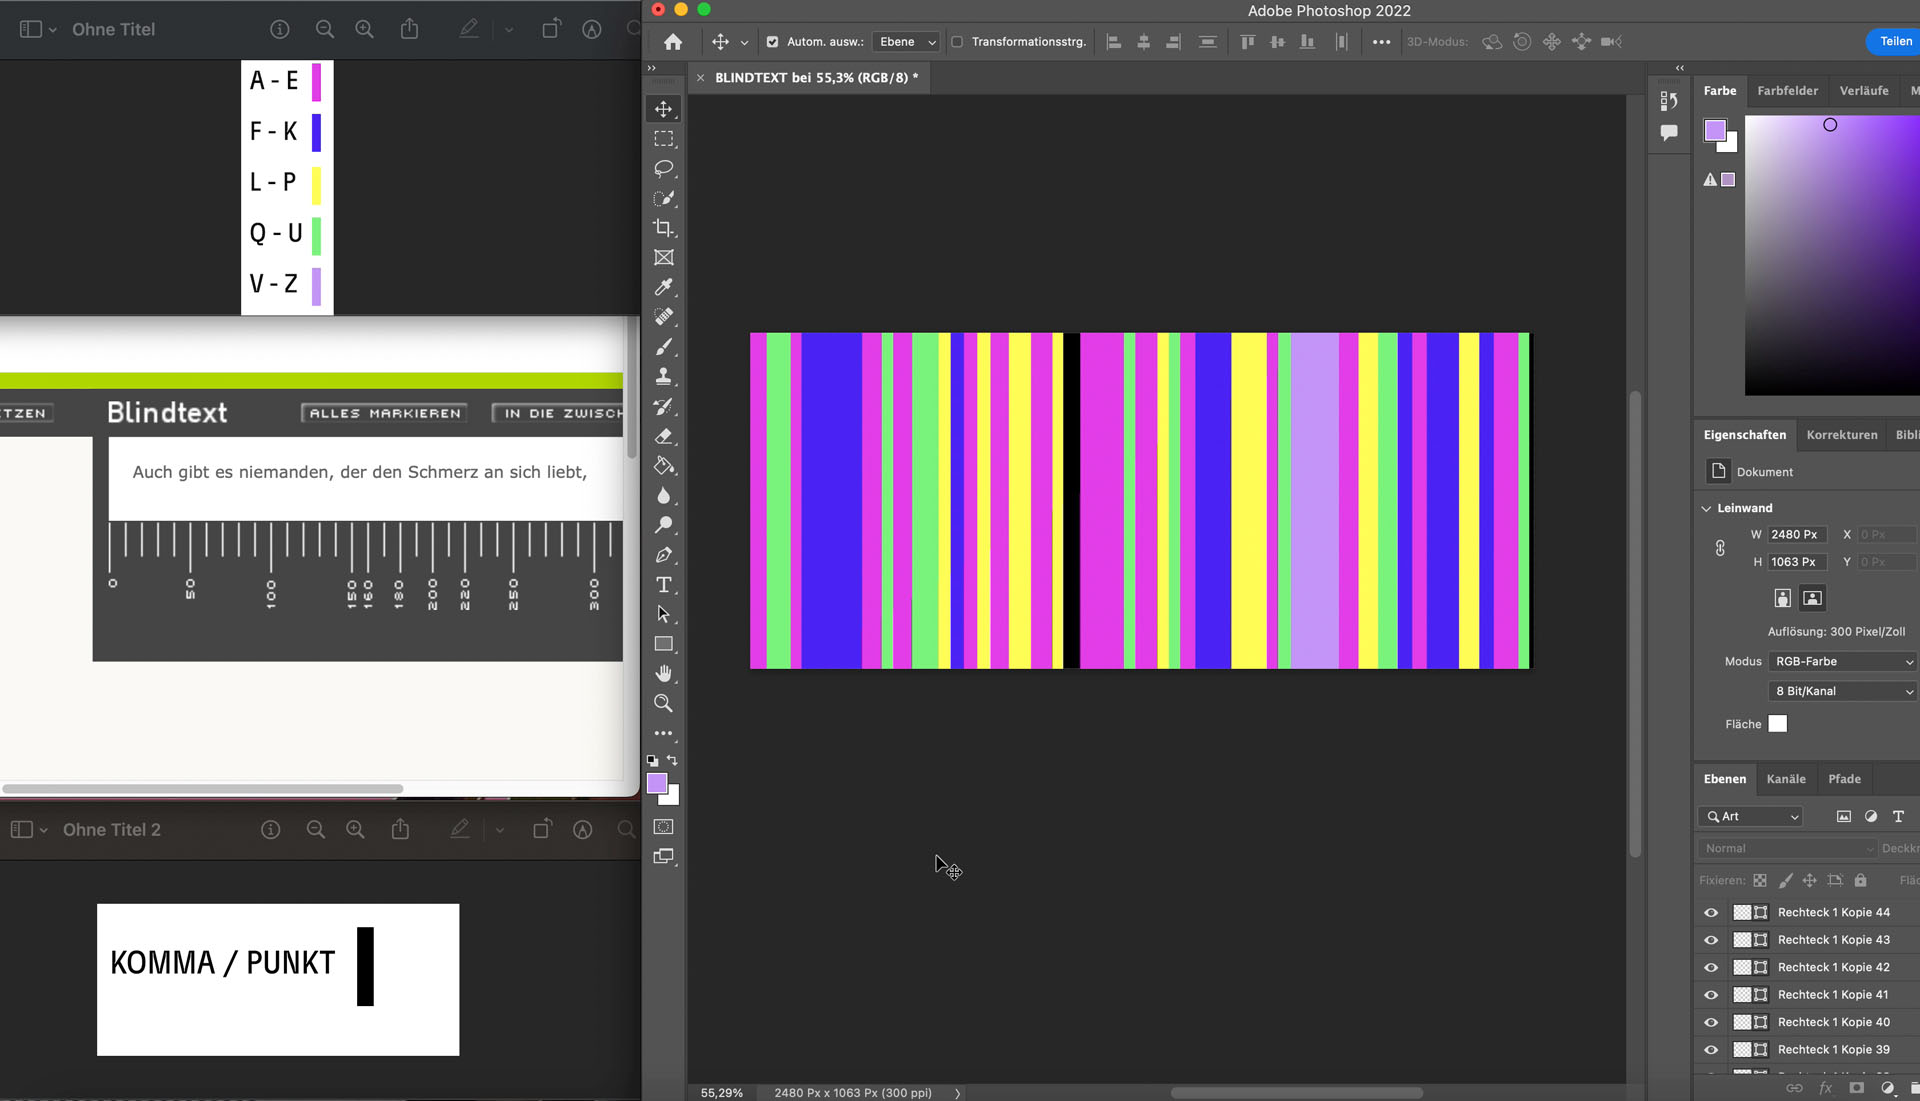Select the BLINDTEXT document tab
This screenshot has width=1920, height=1101.
pyautogui.click(x=816, y=78)
